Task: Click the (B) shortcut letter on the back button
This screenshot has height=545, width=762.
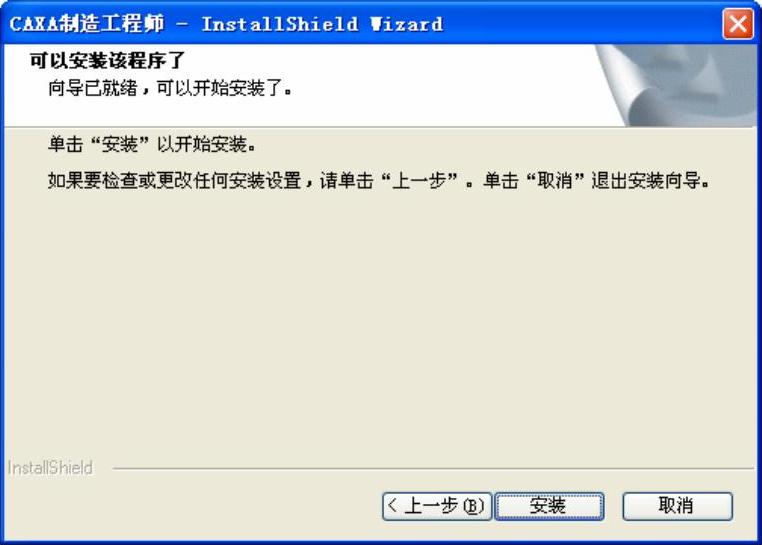Action: pos(473,506)
